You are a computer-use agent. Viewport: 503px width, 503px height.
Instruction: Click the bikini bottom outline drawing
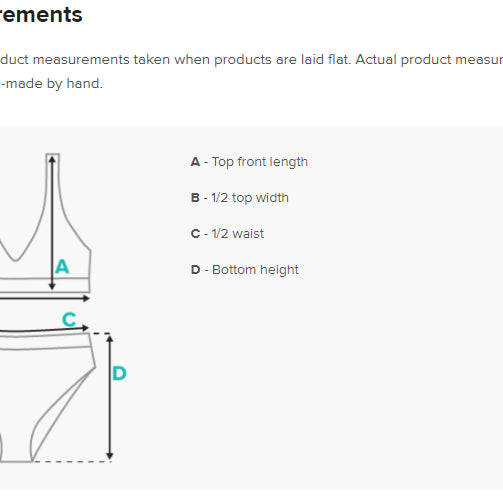coord(48,397)
